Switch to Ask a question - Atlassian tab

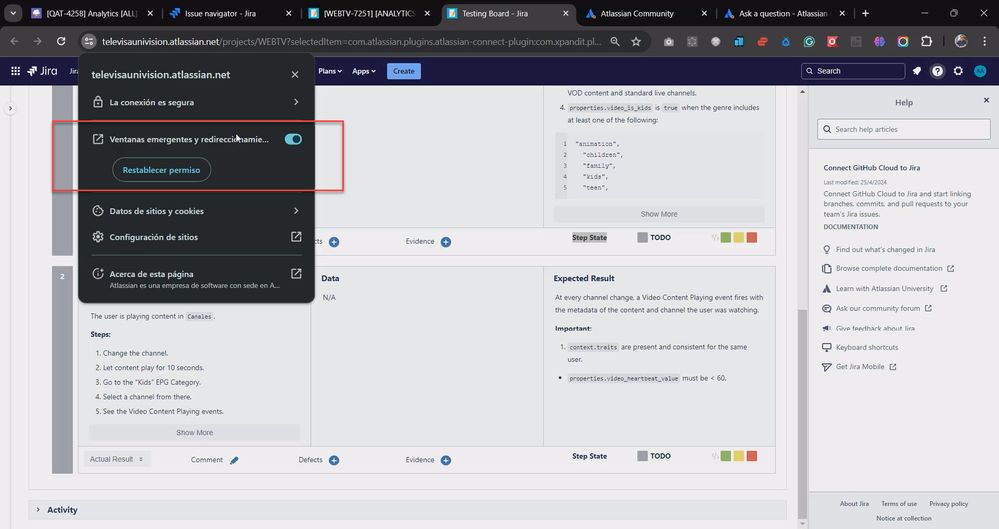(777, 13)
